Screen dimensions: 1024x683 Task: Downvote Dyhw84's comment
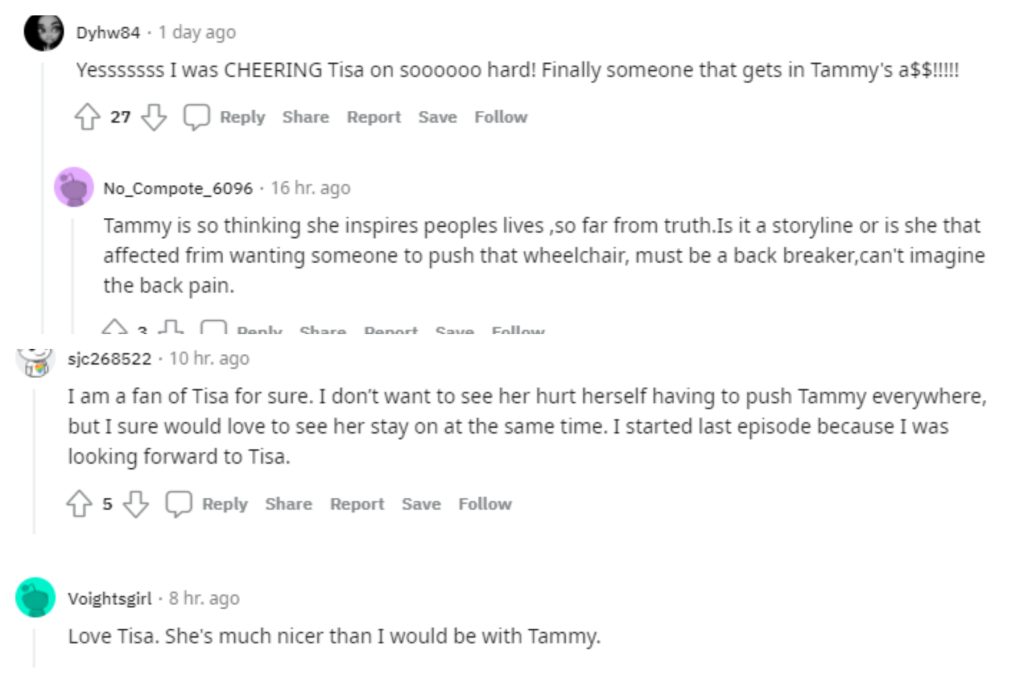click(153, 117)
